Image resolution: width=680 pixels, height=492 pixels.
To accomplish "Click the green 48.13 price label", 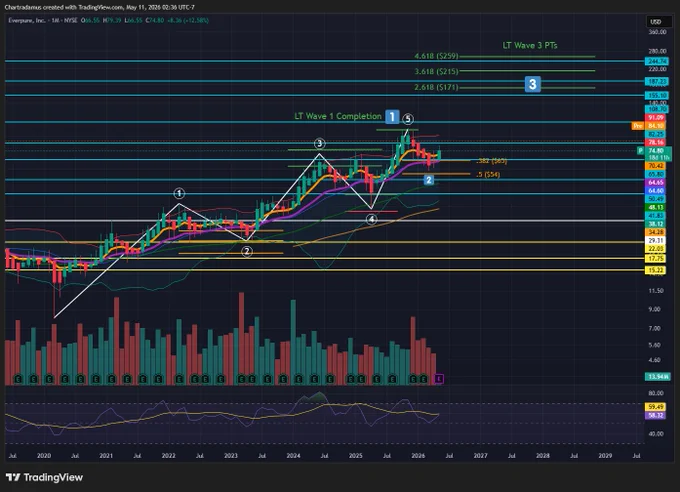I will [656, 207].
